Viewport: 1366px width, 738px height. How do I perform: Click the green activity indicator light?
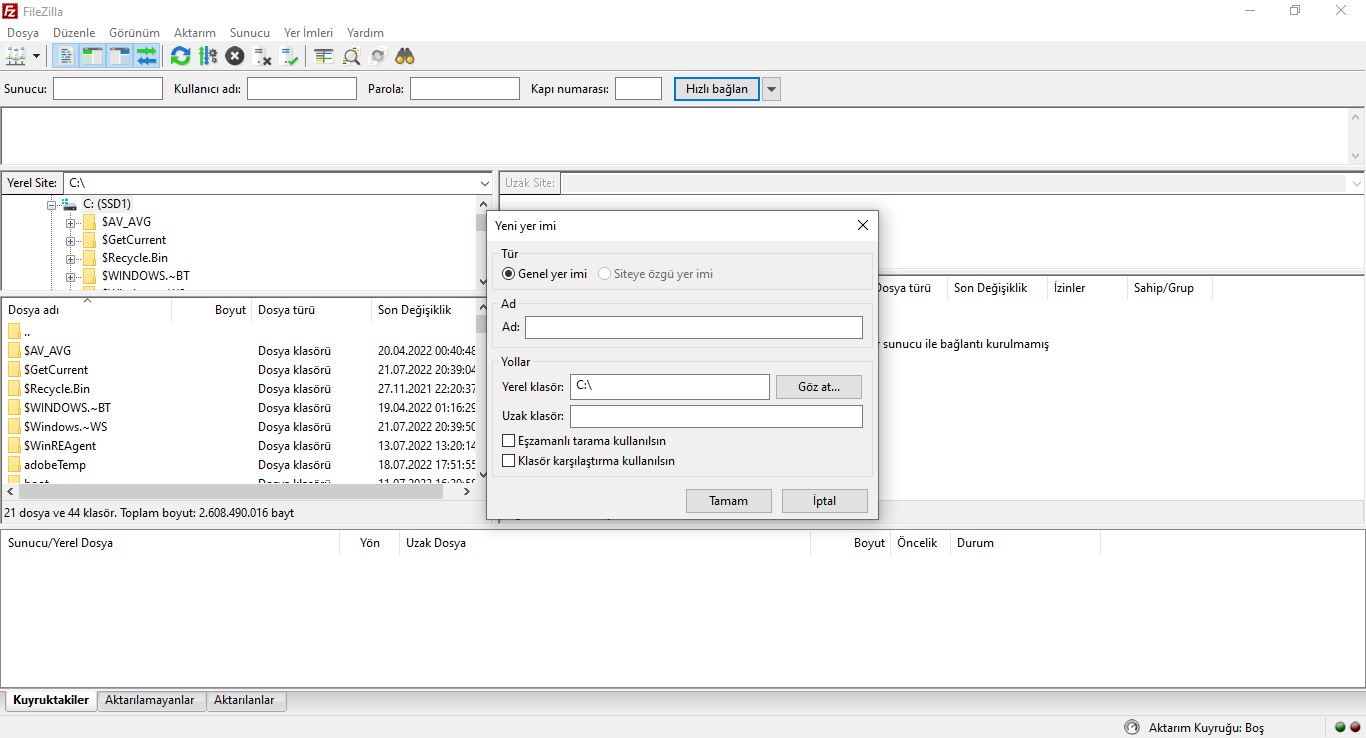(x=1340, y=727)
